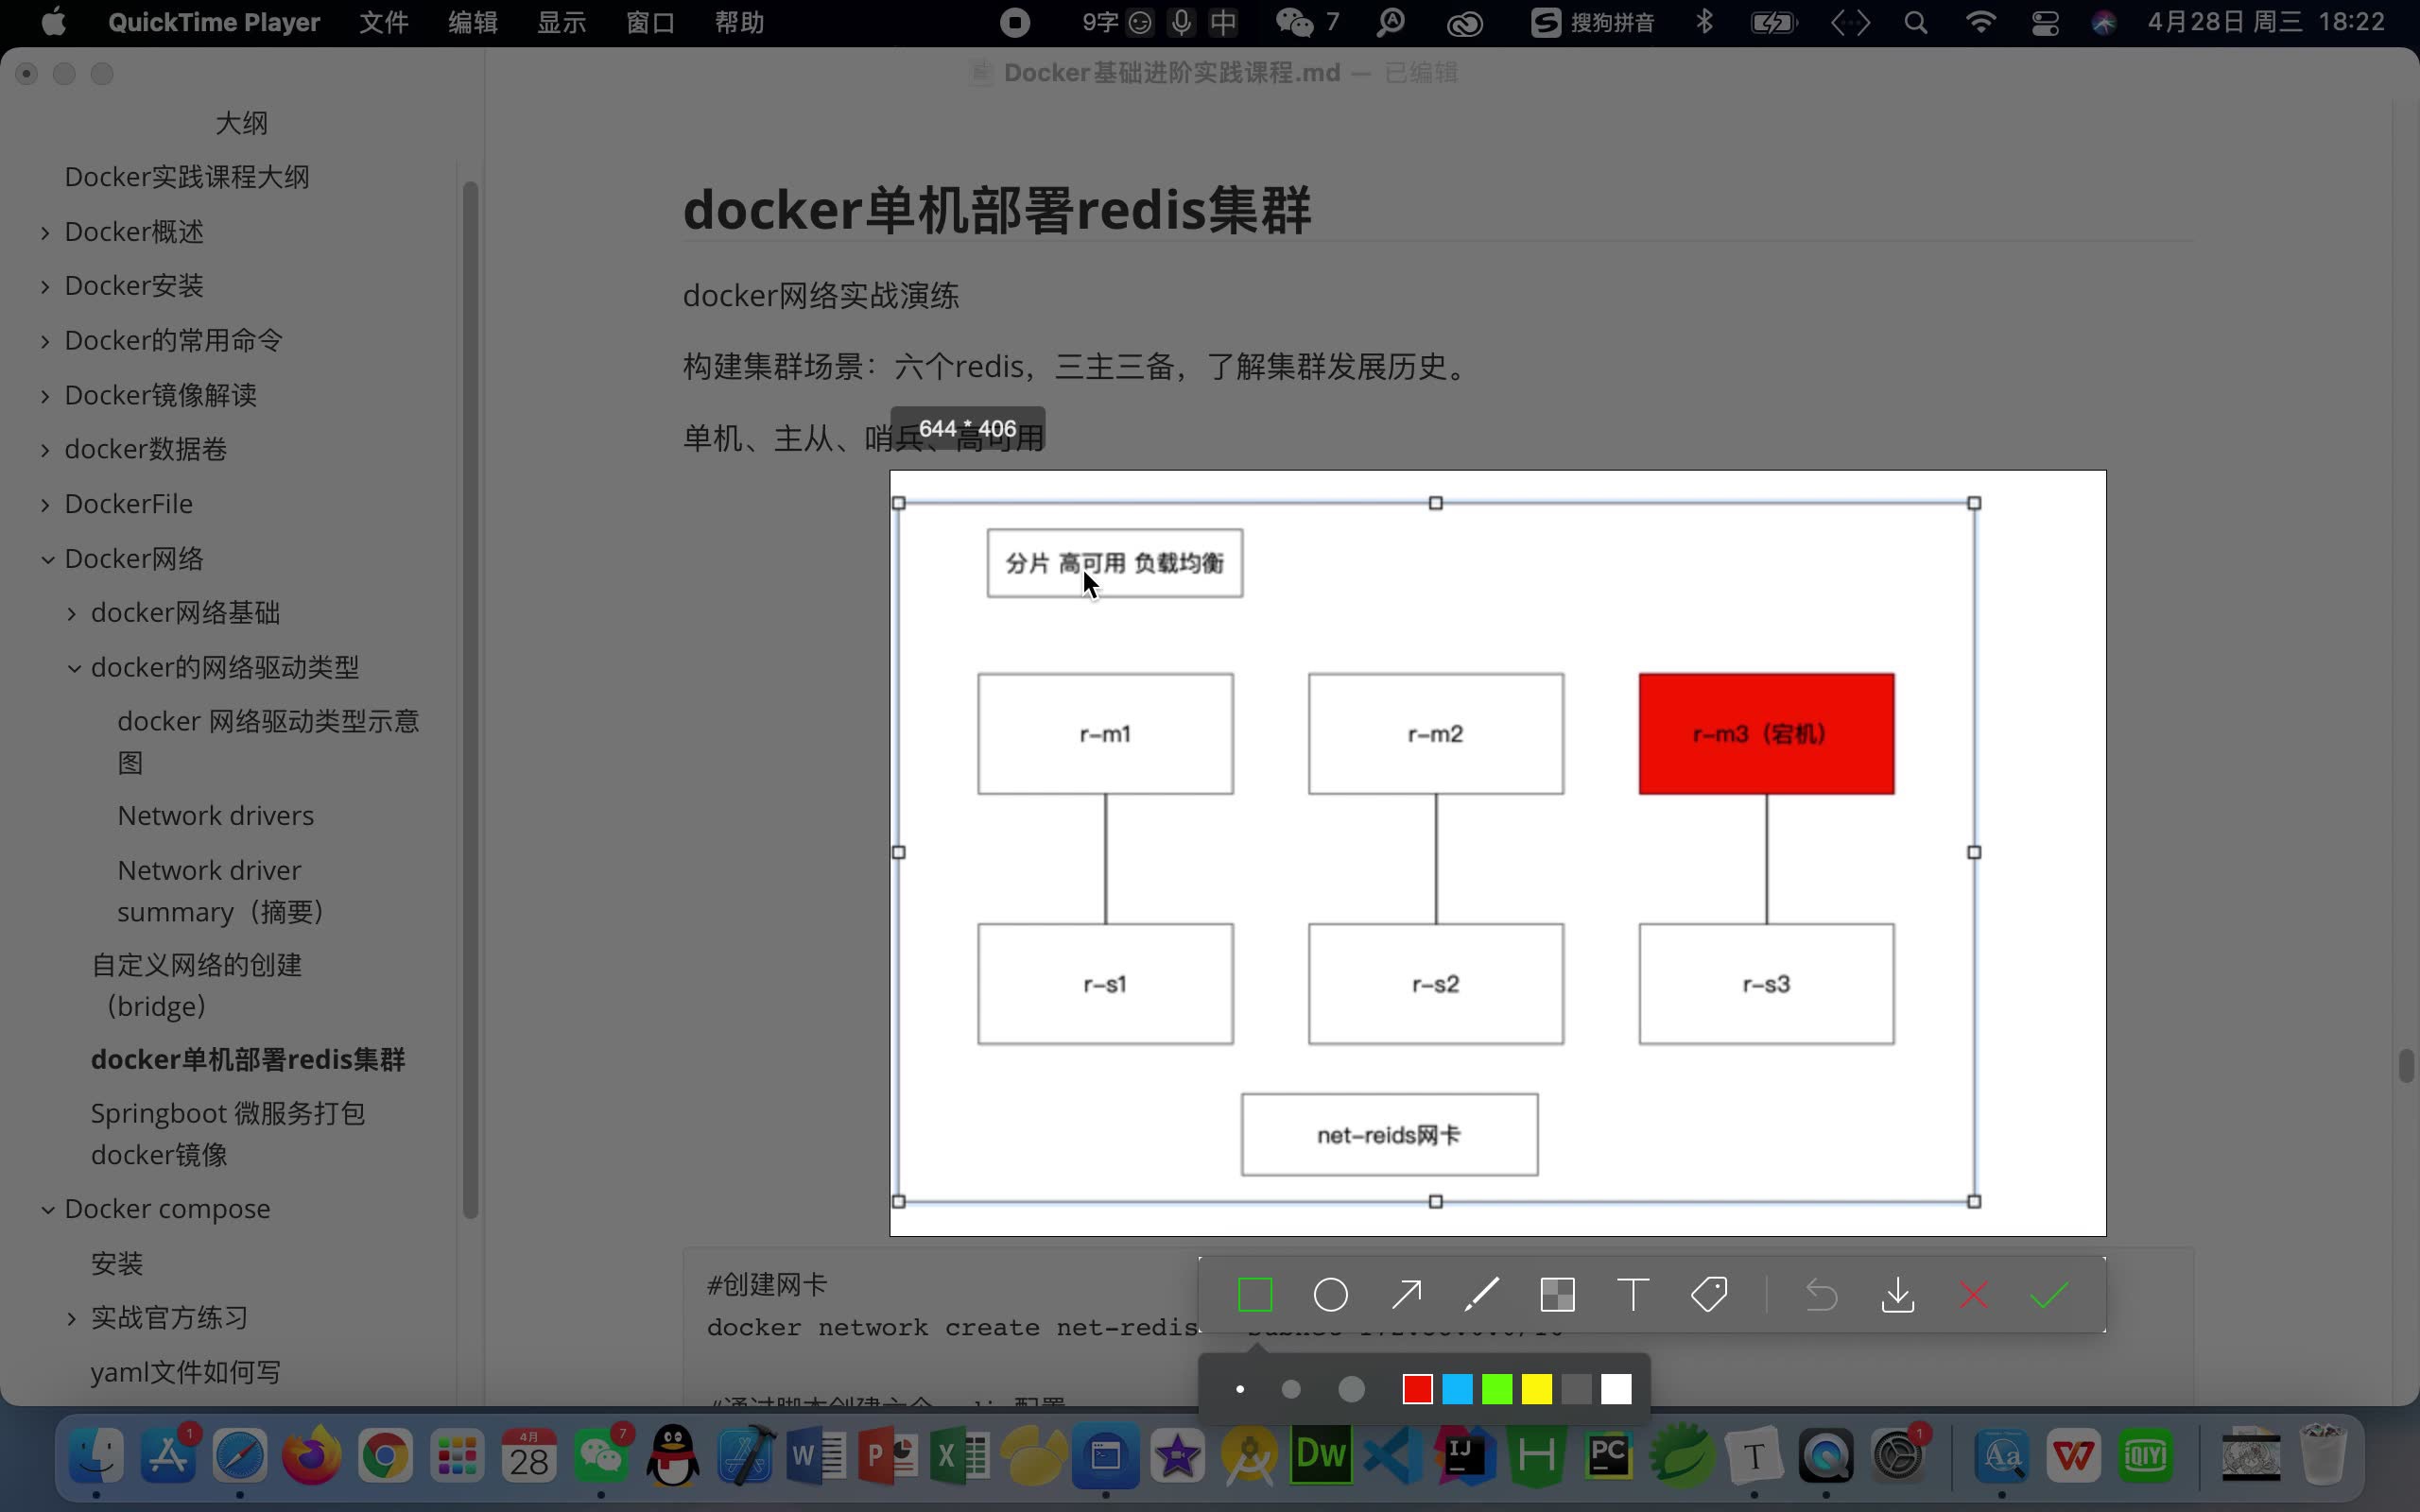
Task: Click the undo icon in the annotation toolbar
Action: click(x=1820, y=1294)
